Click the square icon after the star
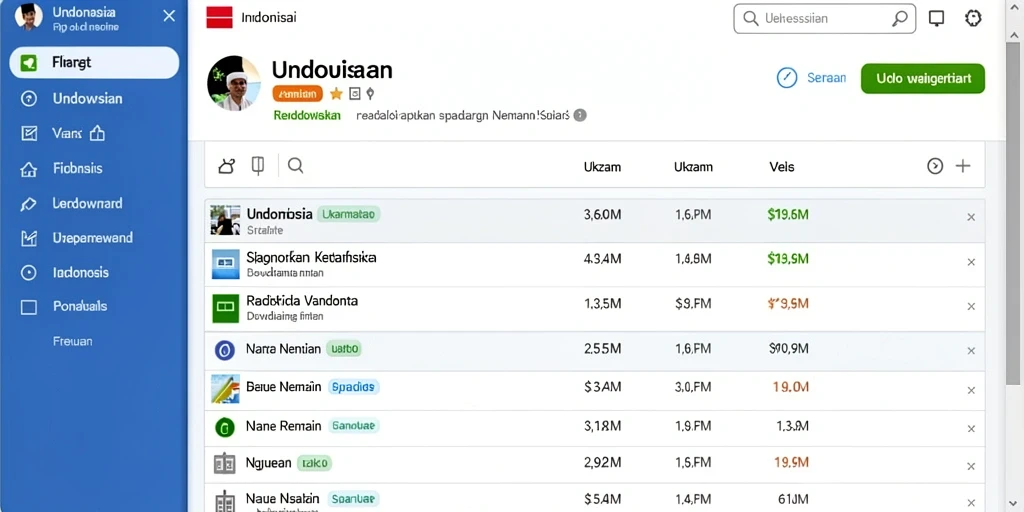This screenshot has width=1024, height=512. point(355,94)
